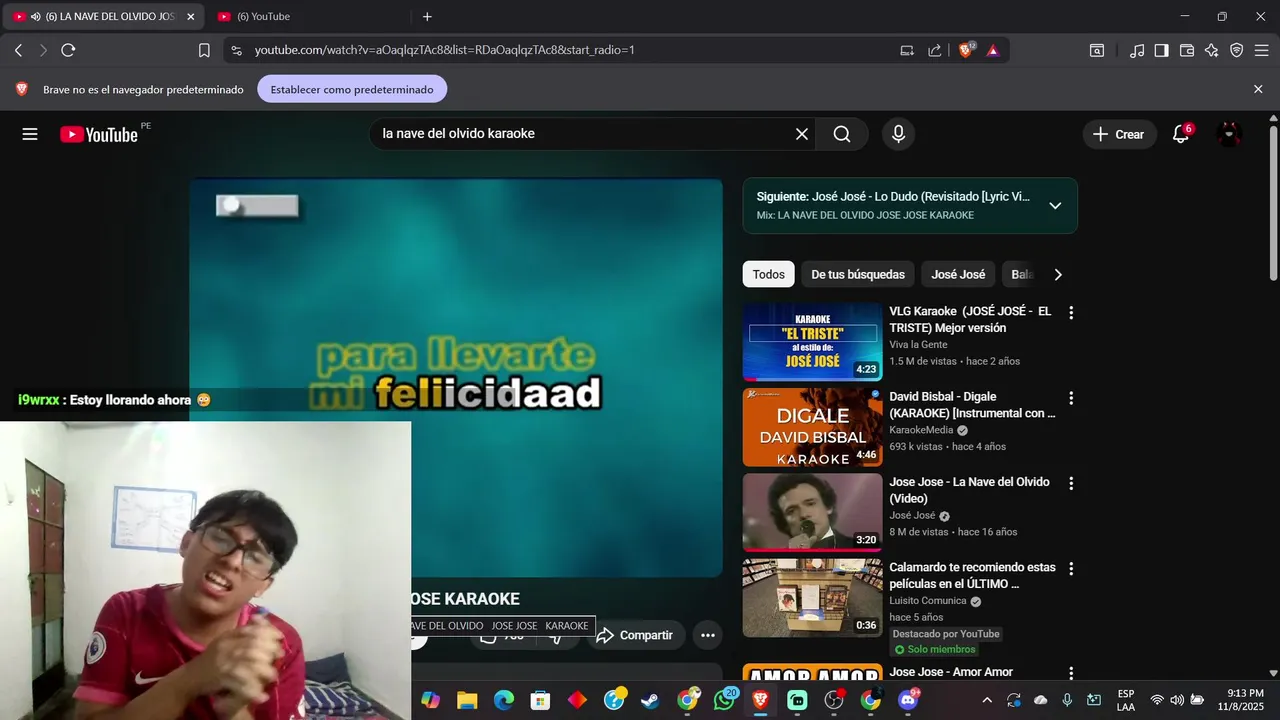This screenshot has height=720, width=1280.
Task: Select the José José filter chip
Action: tap(958, 274)
